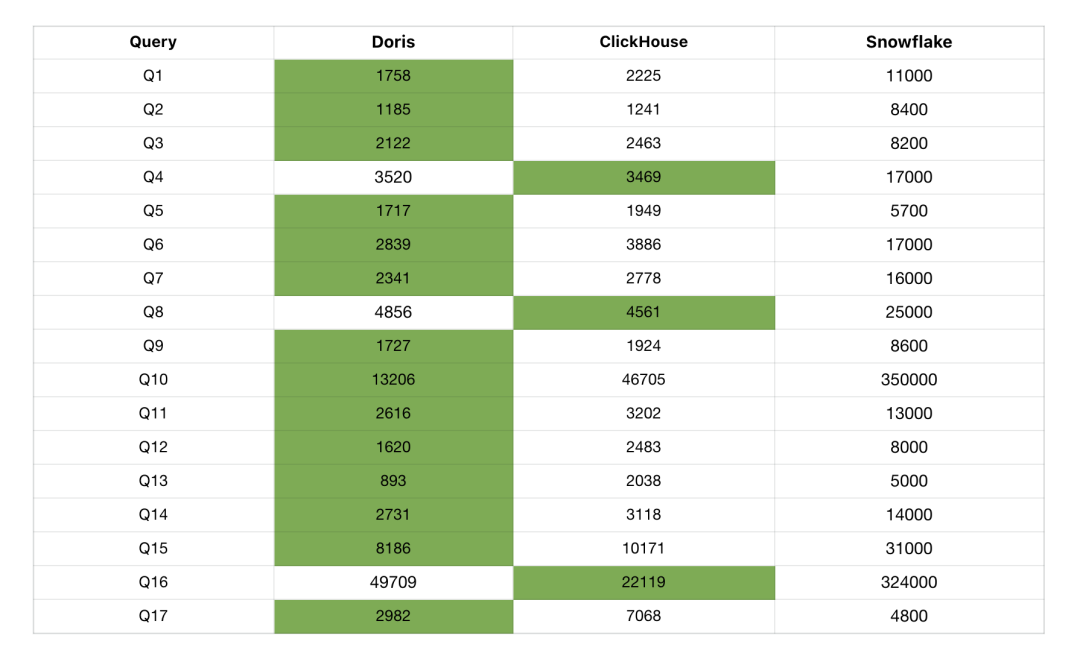Select the Q16 row label
The width and height of the screenshot is (1080, 656).
pyautogui.click(x=153, y=582)
